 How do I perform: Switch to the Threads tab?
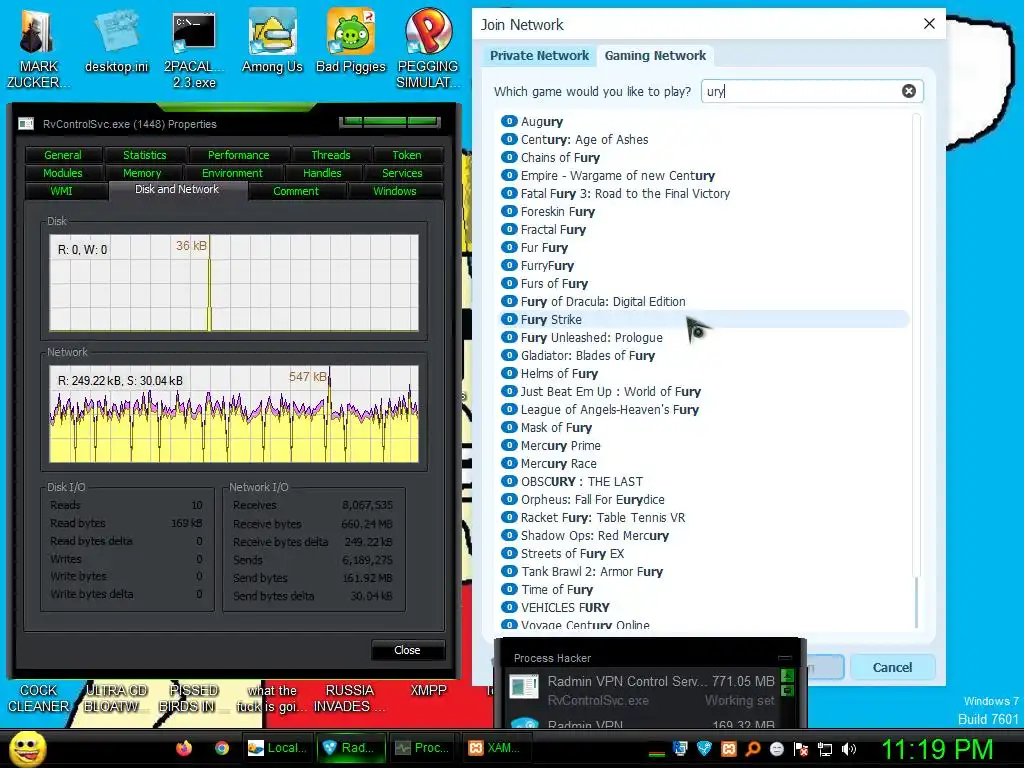point(331,155)
